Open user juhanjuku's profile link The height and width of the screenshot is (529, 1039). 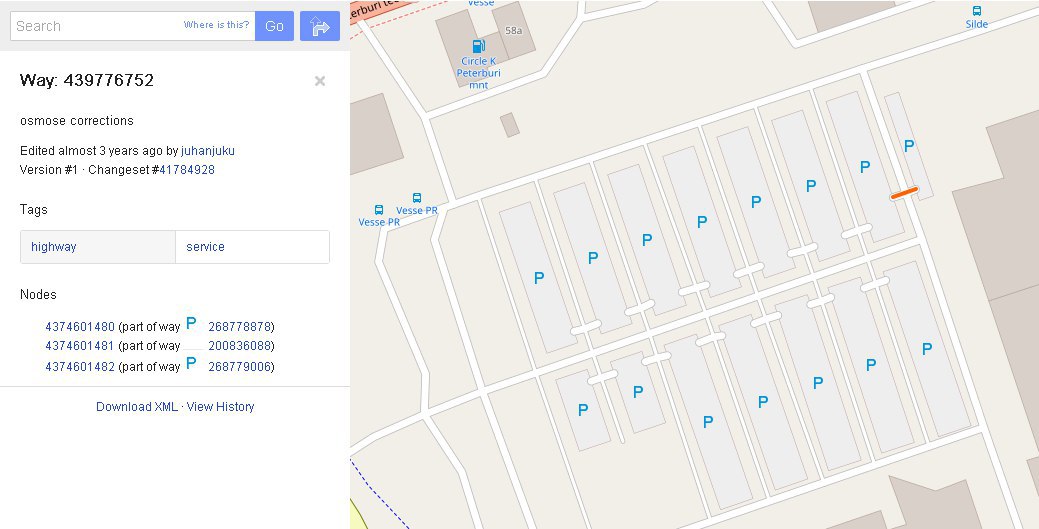click(x=207, y=150)
